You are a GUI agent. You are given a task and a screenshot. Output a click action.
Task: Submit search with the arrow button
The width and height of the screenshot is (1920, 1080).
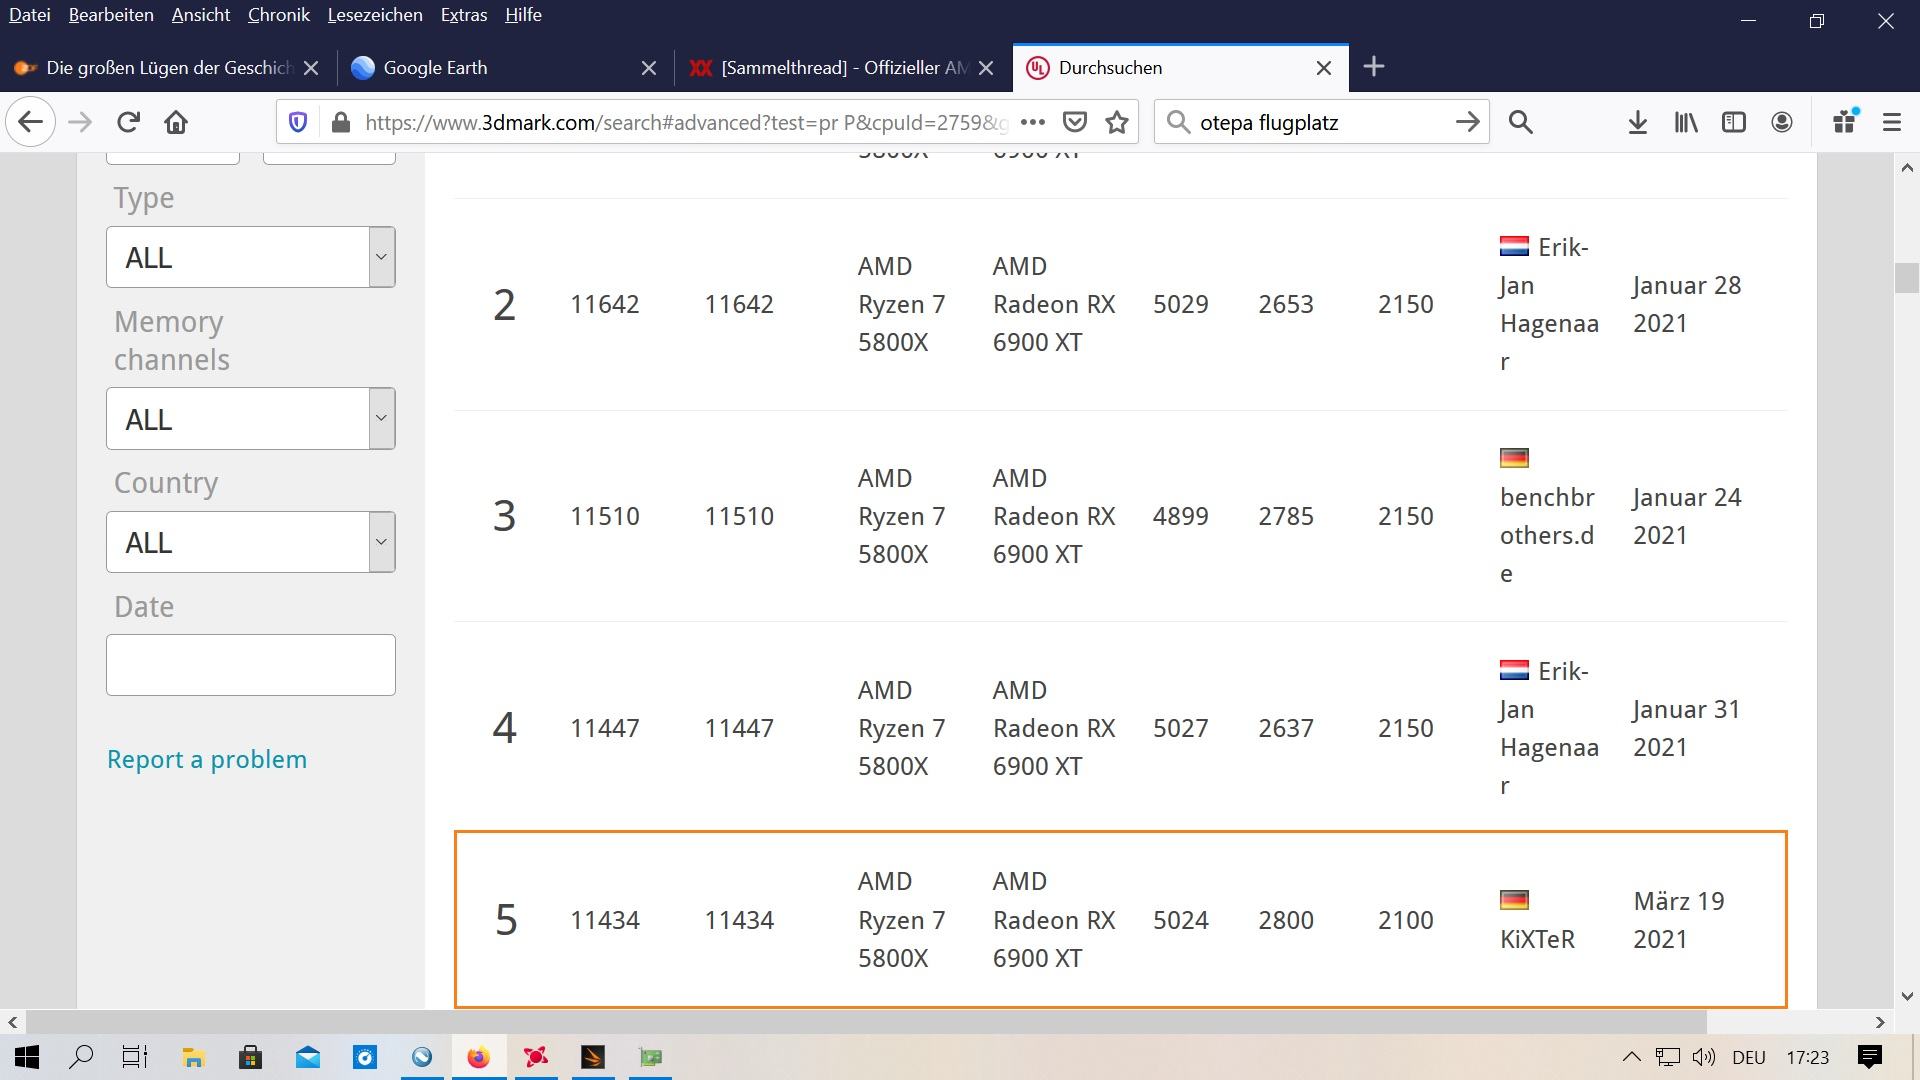click(1467, 122)
